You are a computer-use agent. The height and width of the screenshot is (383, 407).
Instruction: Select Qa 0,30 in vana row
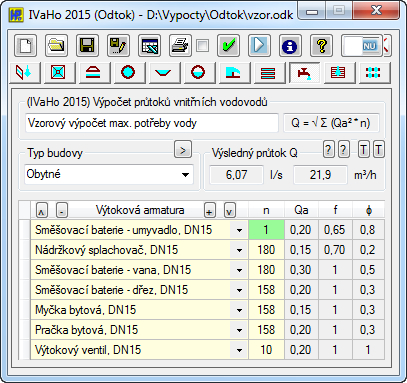coord(301,270)
